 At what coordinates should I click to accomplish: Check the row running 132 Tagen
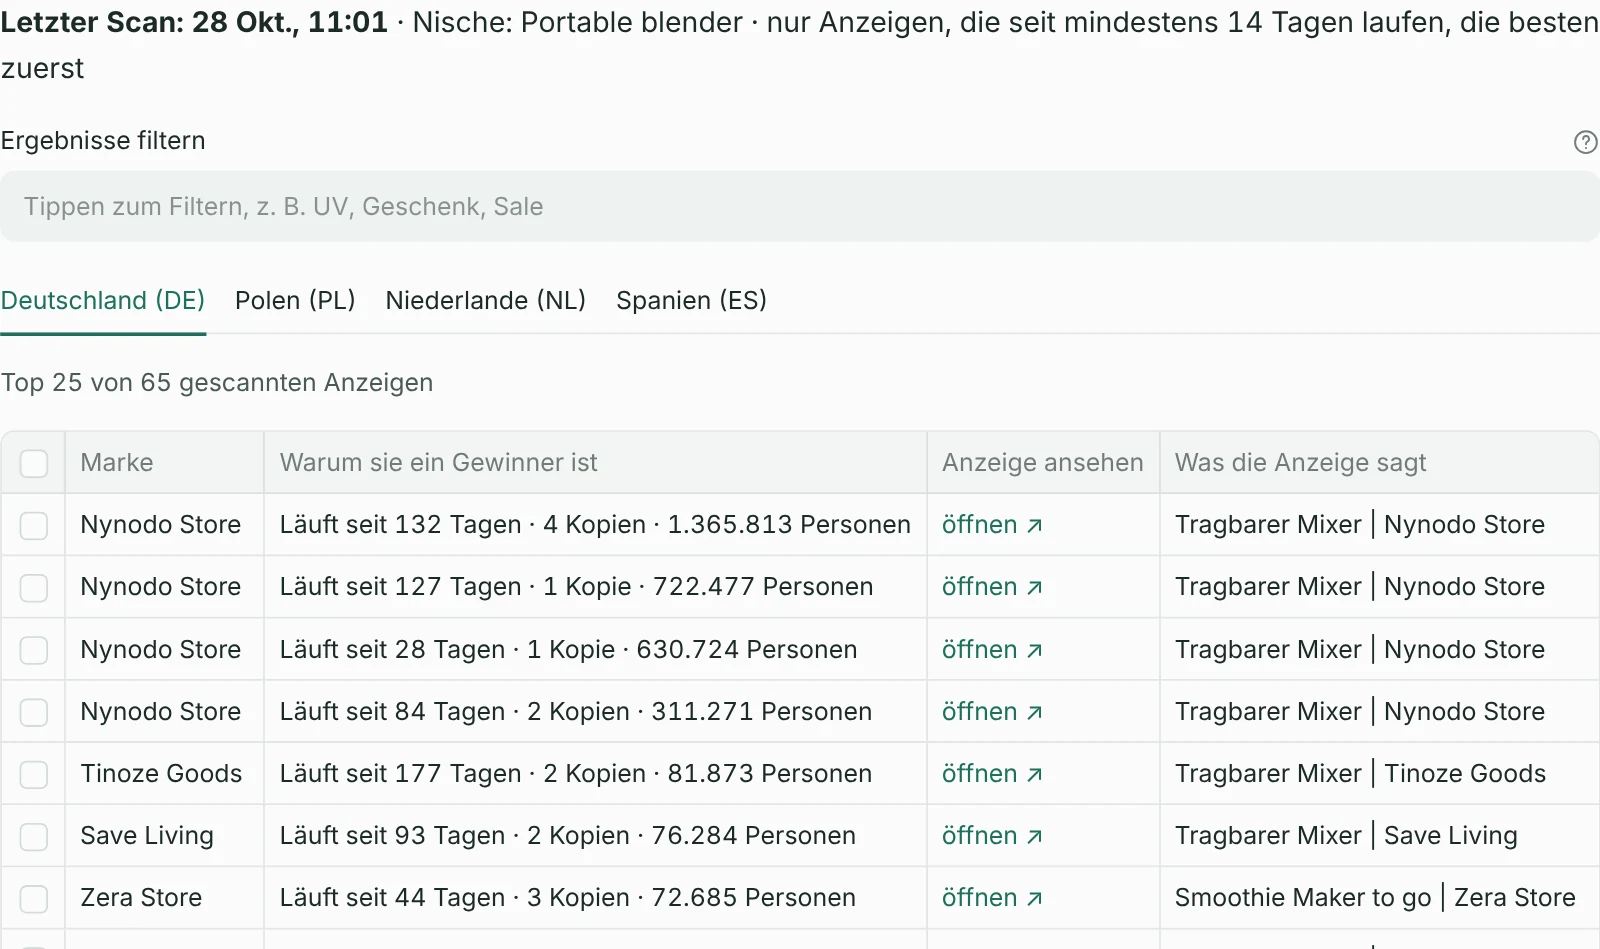[x=34, y=525]
